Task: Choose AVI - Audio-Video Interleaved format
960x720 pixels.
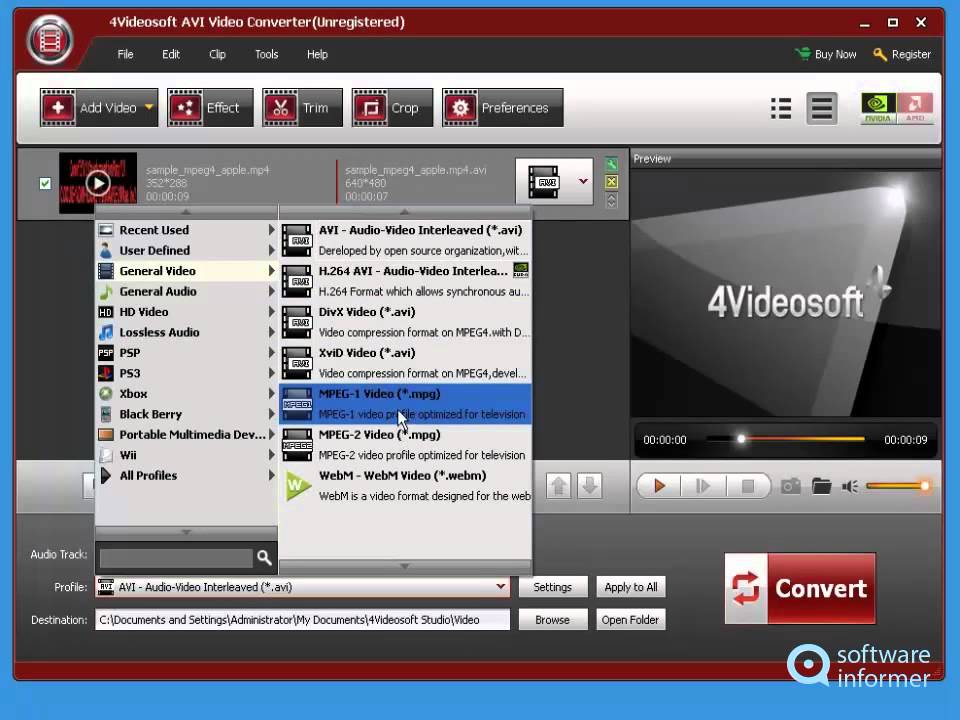Action: [405, 240]
